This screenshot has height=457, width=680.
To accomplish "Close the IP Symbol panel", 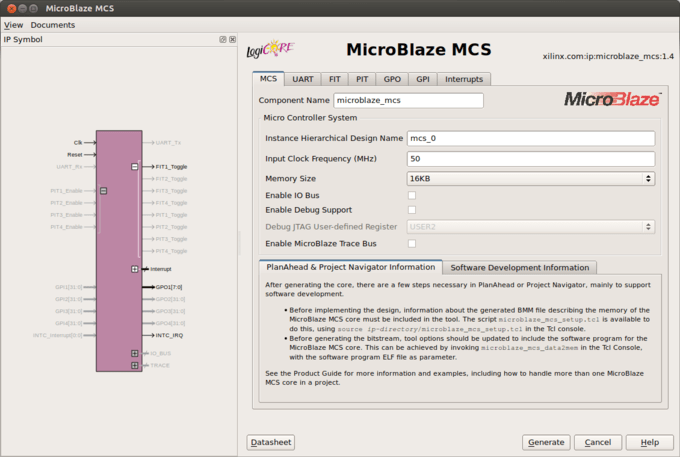I will tap(232, 39).
